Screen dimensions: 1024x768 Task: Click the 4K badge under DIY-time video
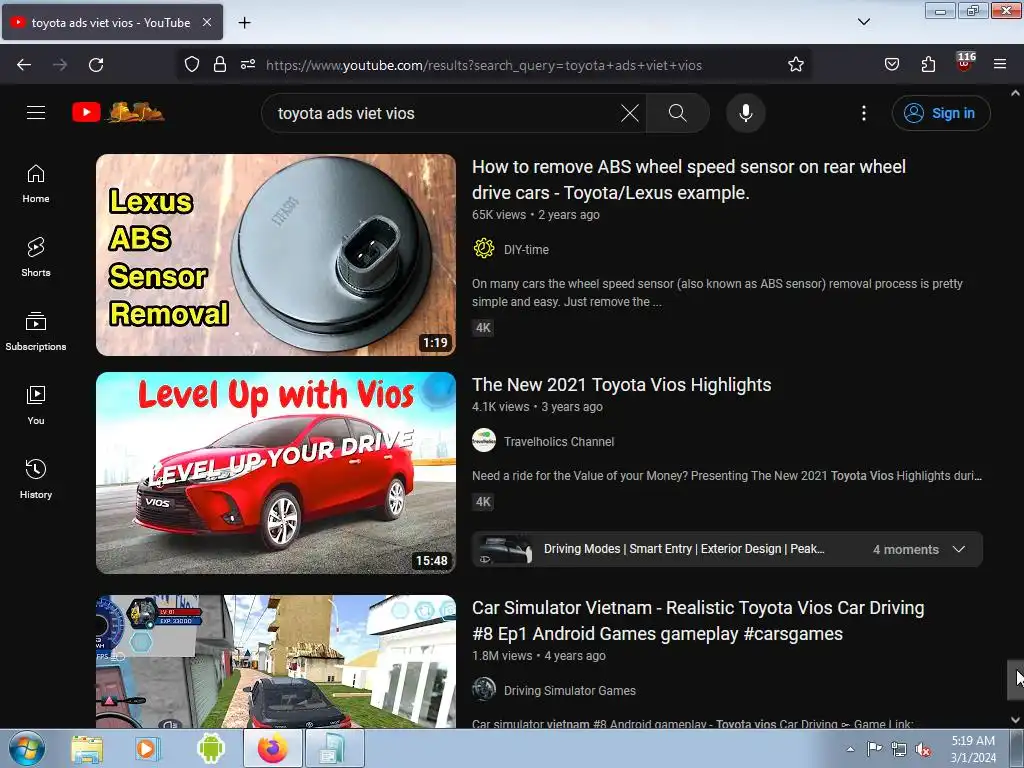click(x=483, y=328)
